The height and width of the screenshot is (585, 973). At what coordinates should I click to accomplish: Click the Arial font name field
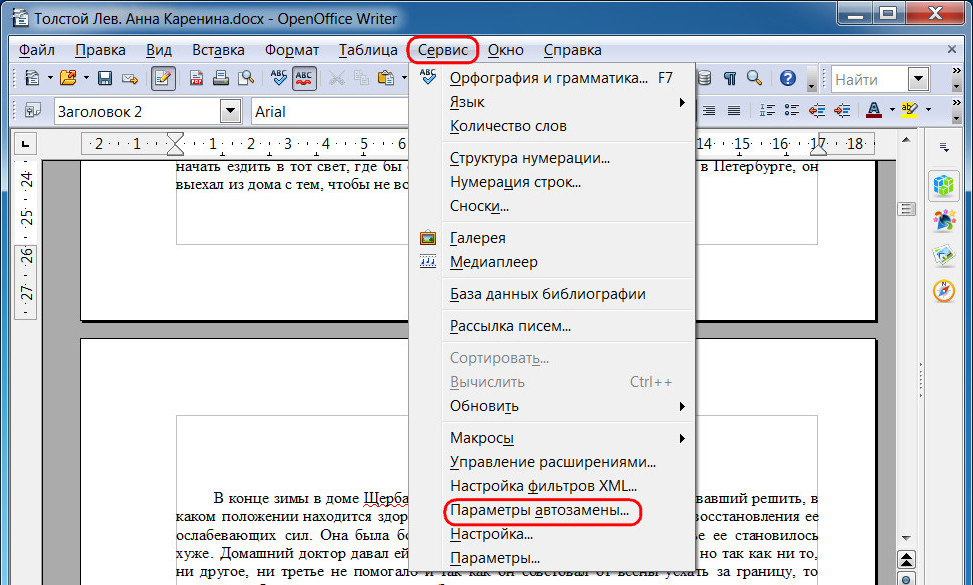click(330, 112)
